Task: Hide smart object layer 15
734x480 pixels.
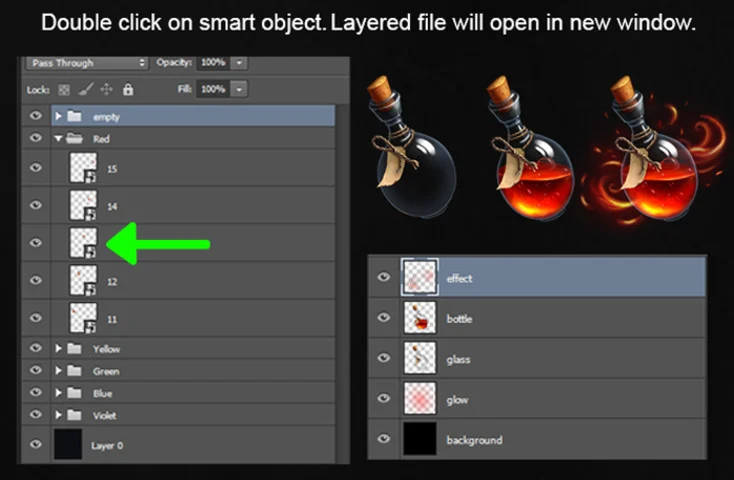Action: click(x=36, y=168)
